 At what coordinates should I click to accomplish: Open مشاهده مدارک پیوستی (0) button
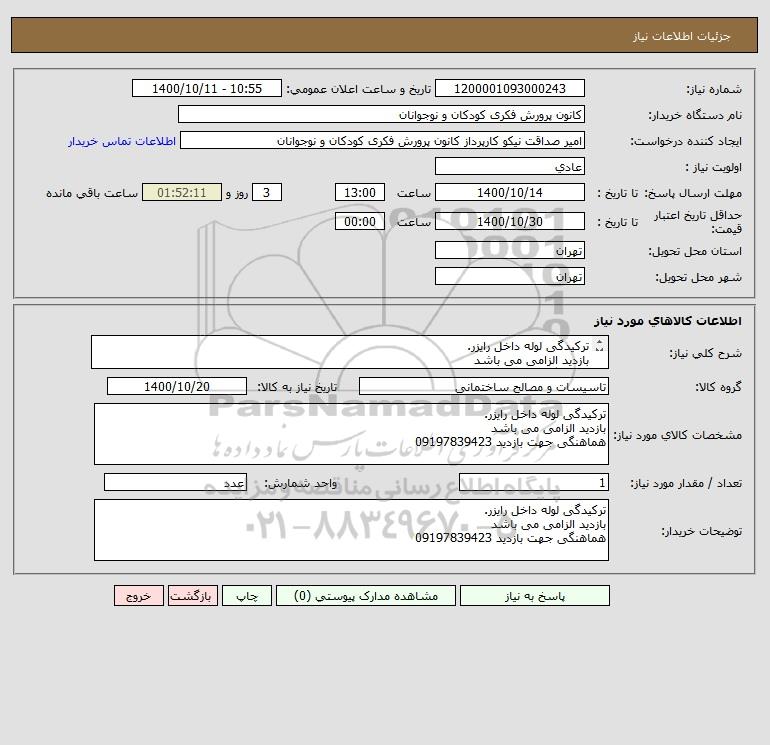tap(366, 596)
